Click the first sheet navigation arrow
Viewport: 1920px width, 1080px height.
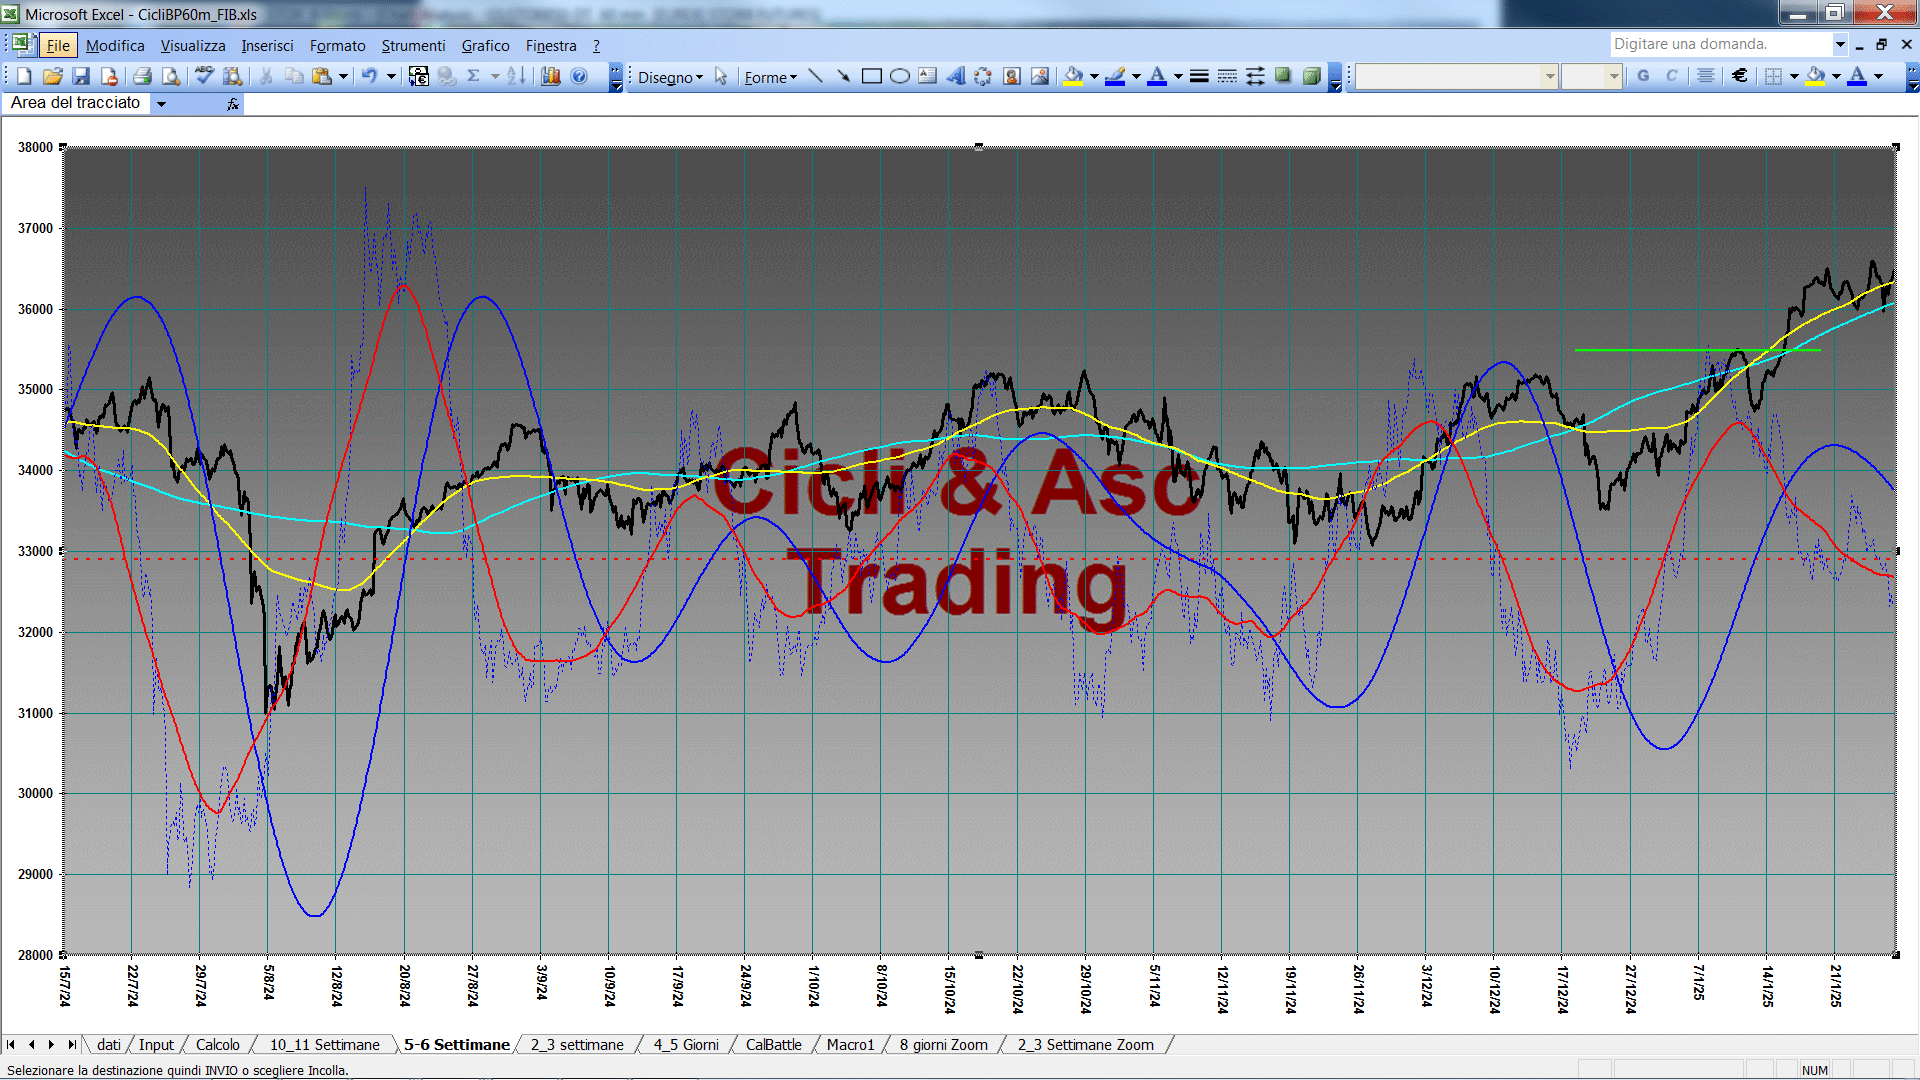11,1044
